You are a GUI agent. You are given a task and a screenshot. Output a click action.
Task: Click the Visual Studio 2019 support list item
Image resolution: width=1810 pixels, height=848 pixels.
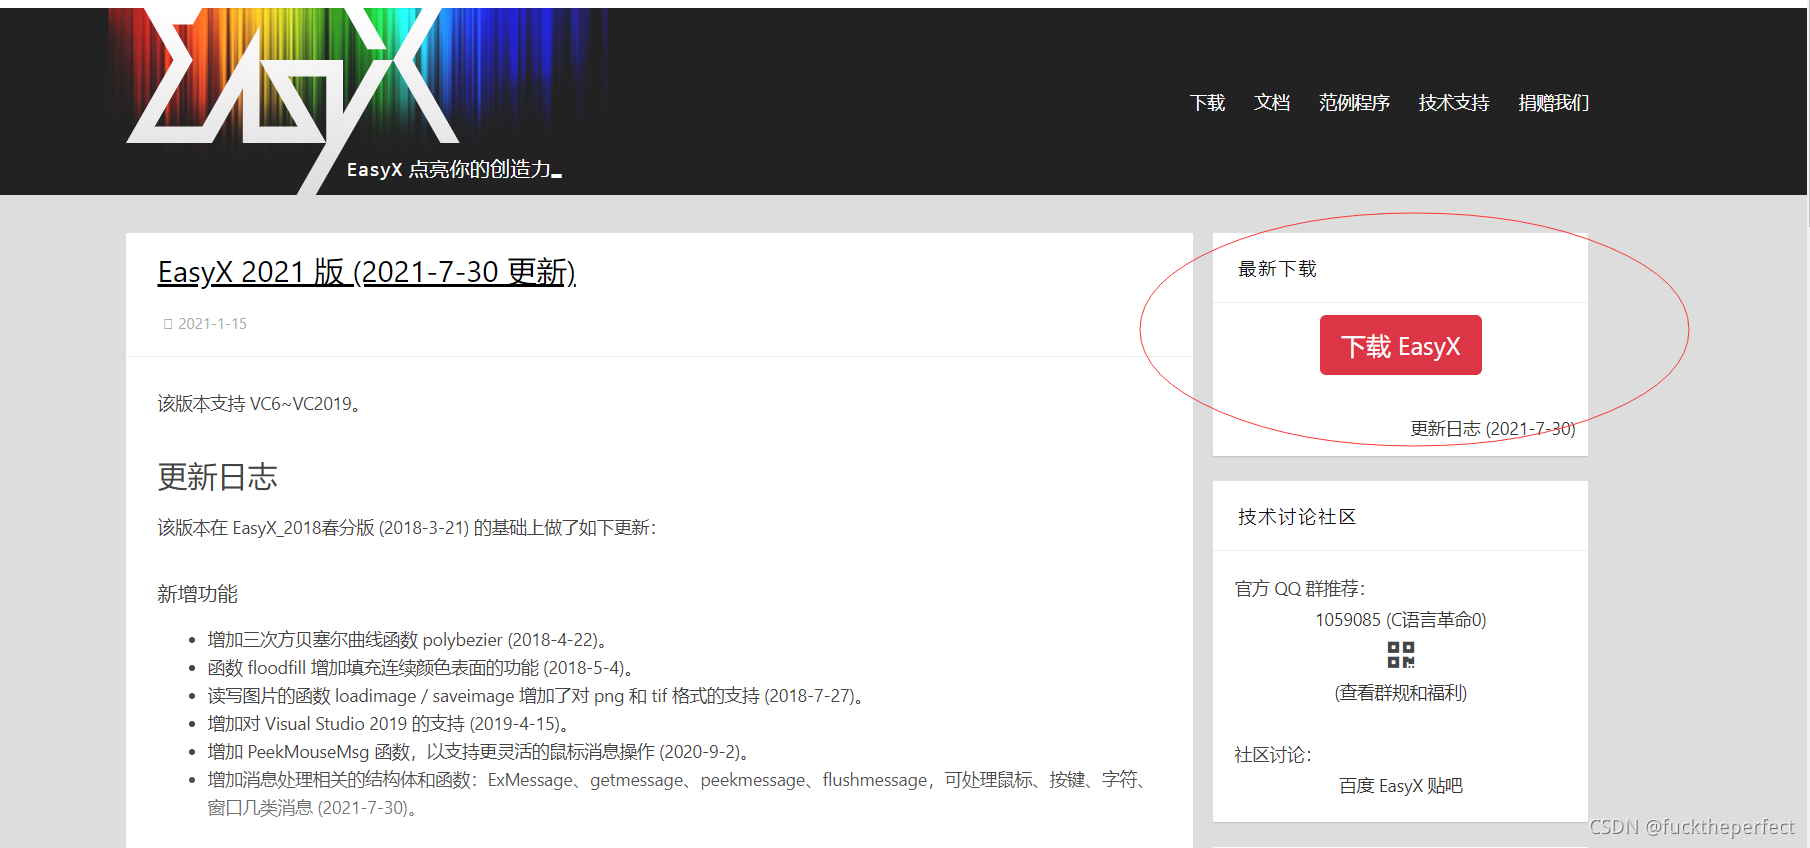point(389,724)
